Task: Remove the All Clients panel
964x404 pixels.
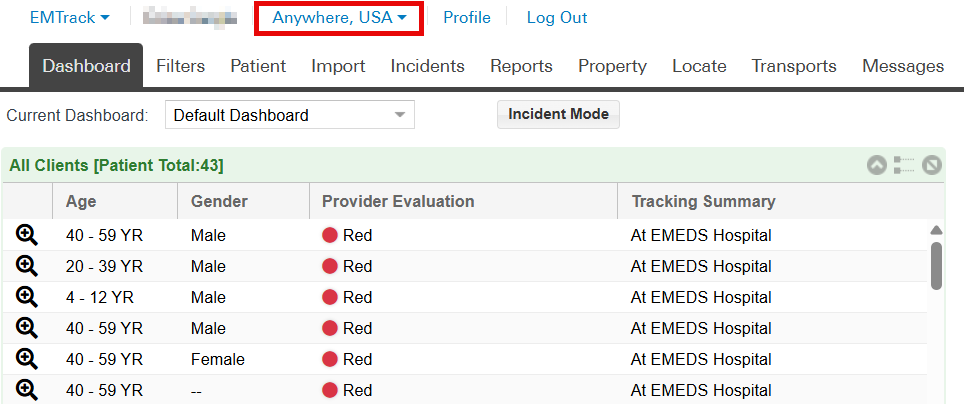Action: coord(931,165)
